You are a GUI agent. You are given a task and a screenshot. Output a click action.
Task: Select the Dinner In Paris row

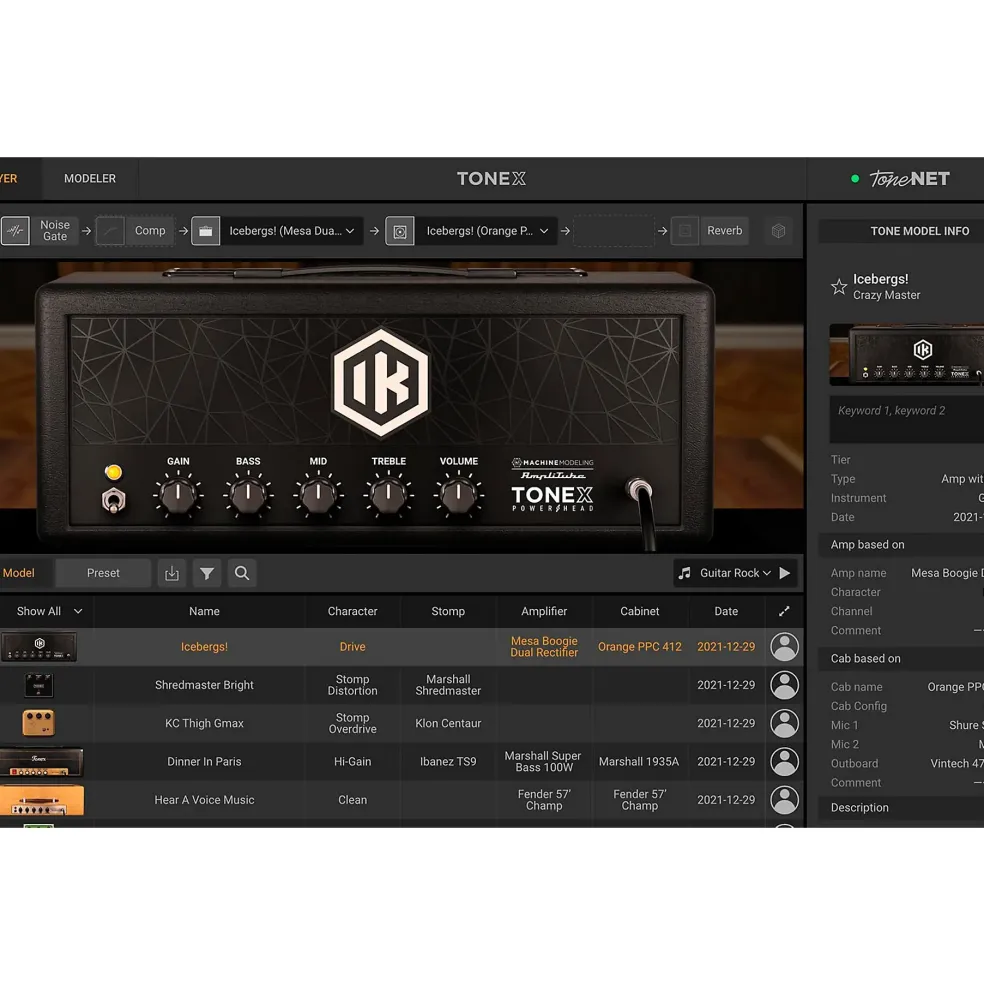point(402,761)
